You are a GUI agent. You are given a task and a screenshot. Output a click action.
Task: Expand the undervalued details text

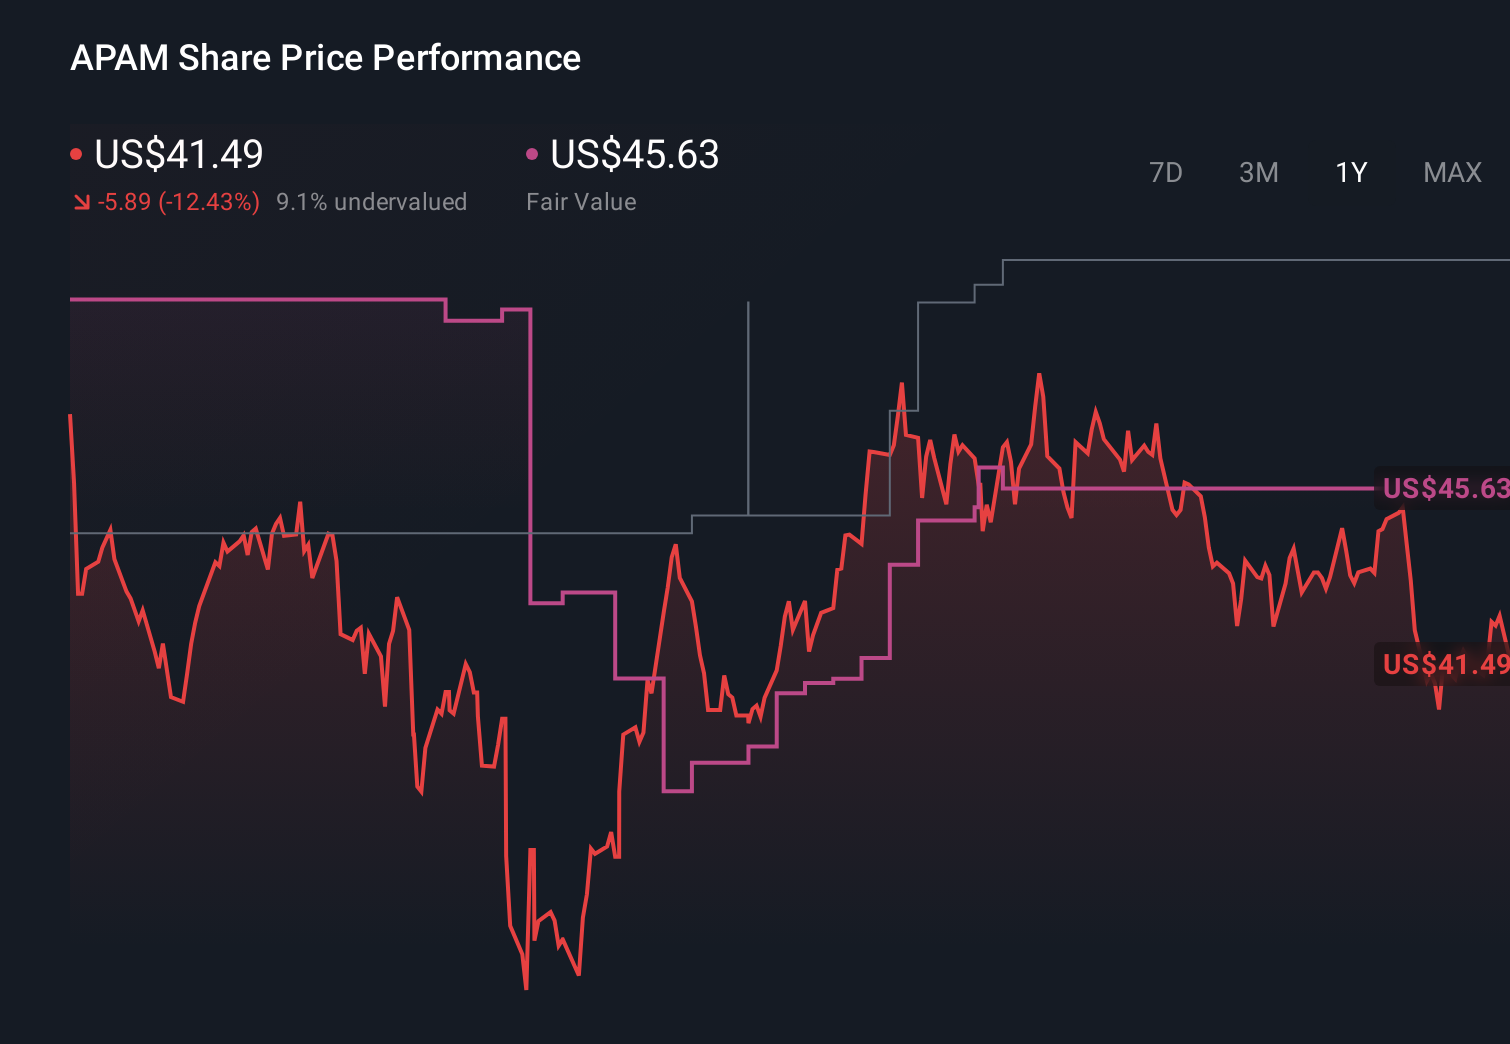(x=372, y=201)
